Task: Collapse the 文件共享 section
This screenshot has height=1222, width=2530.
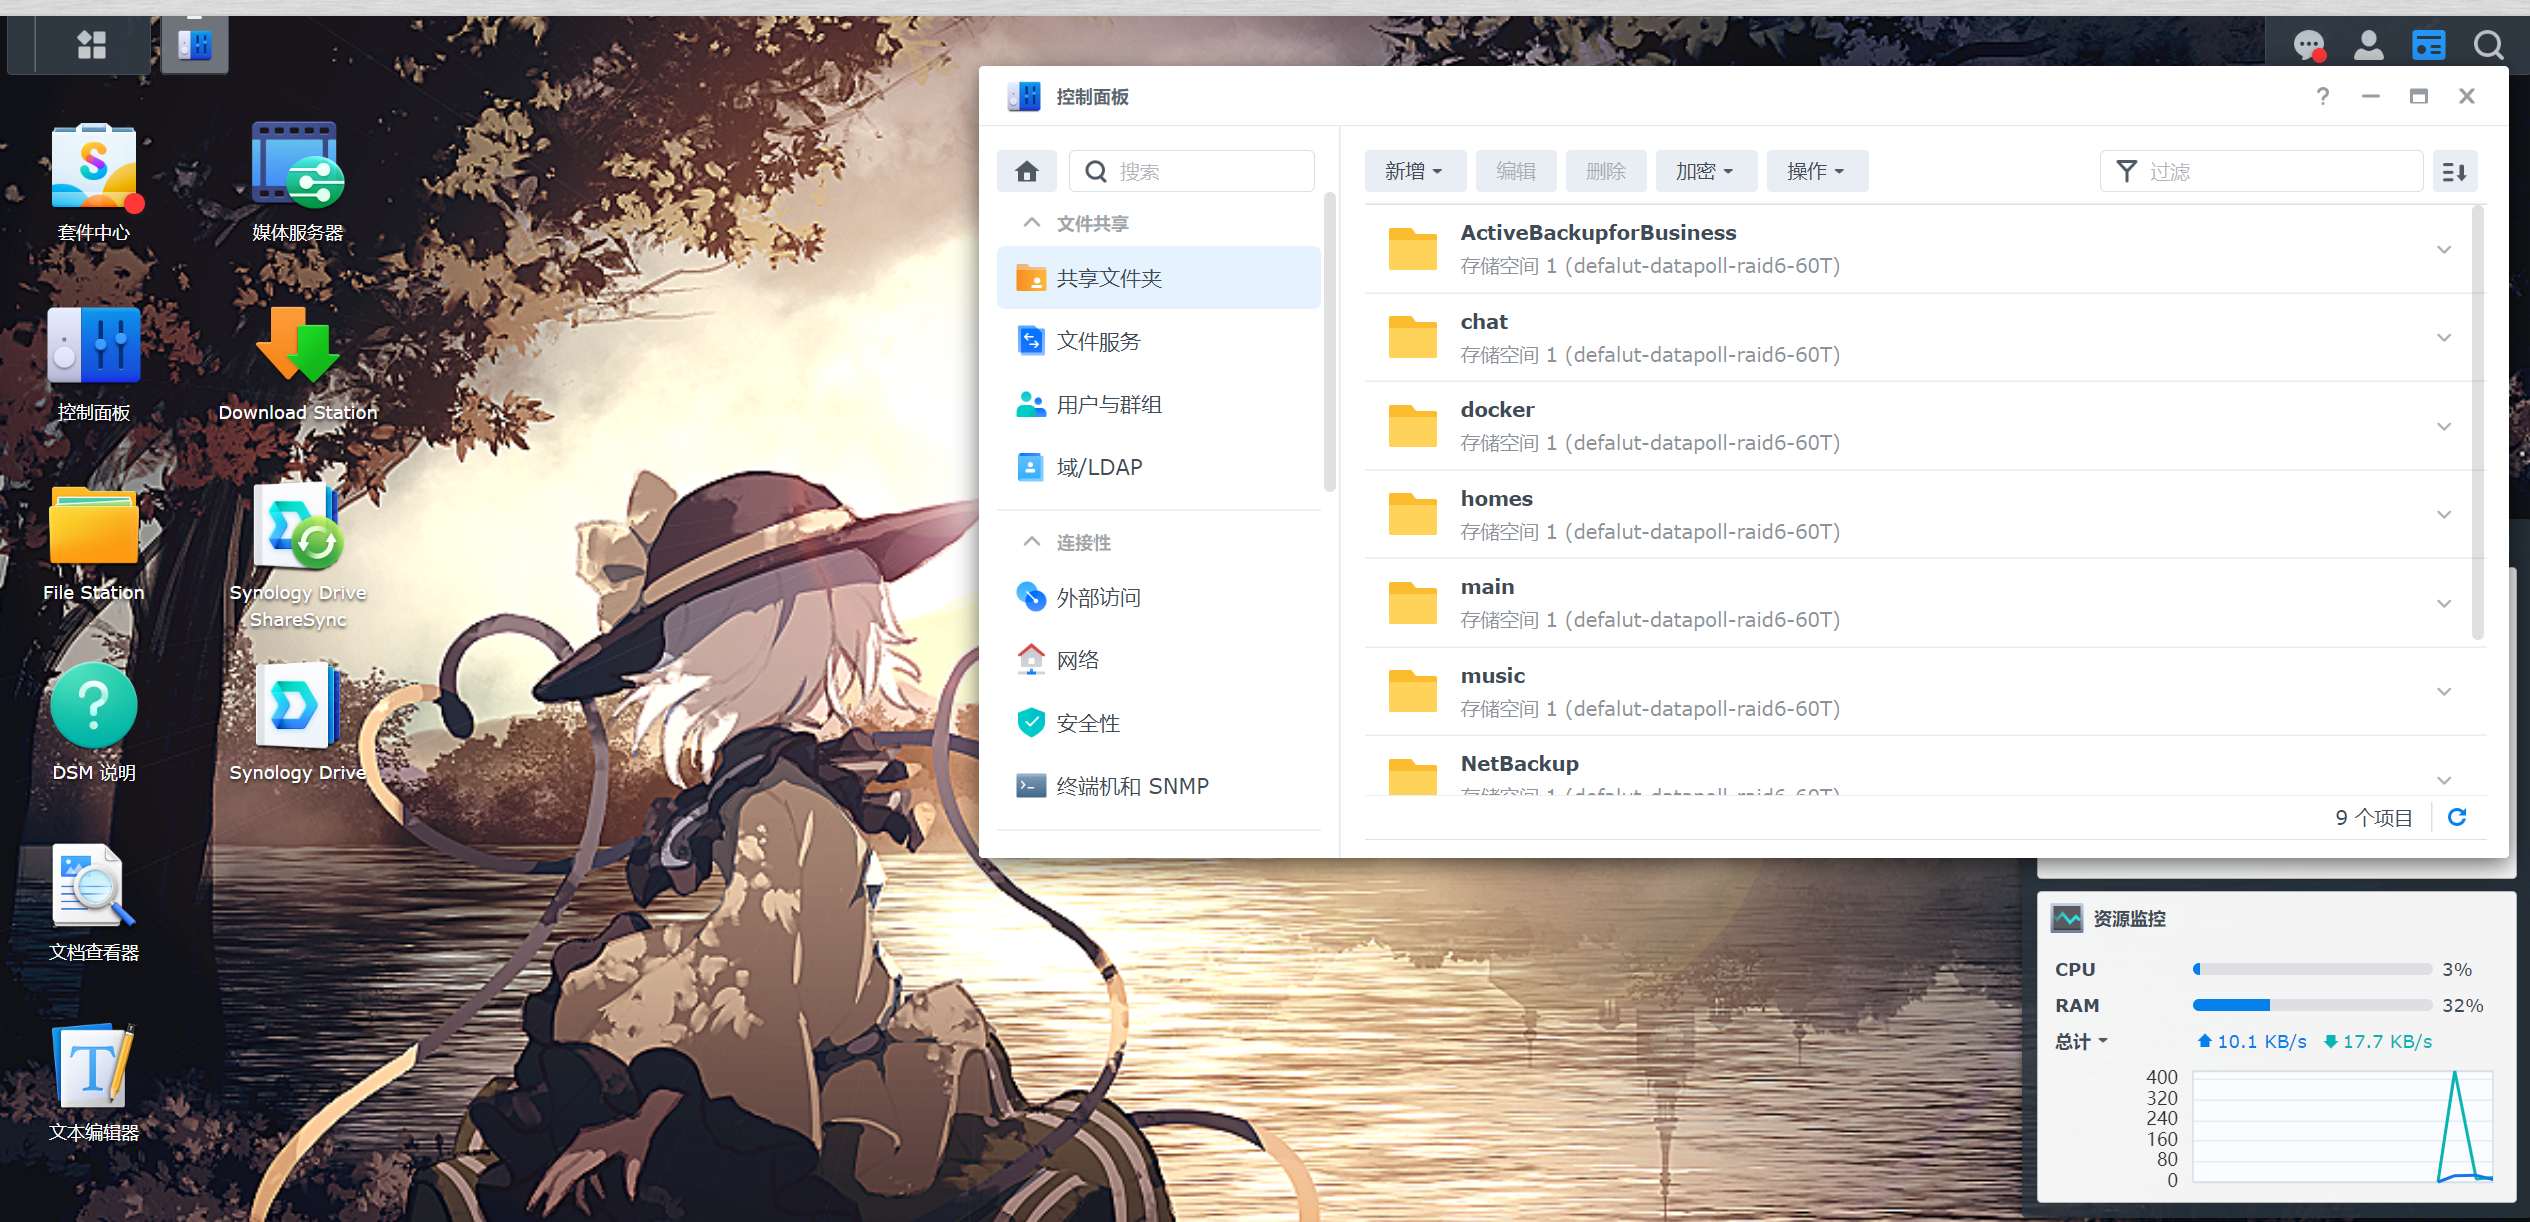Action: tap(1032, 223)
